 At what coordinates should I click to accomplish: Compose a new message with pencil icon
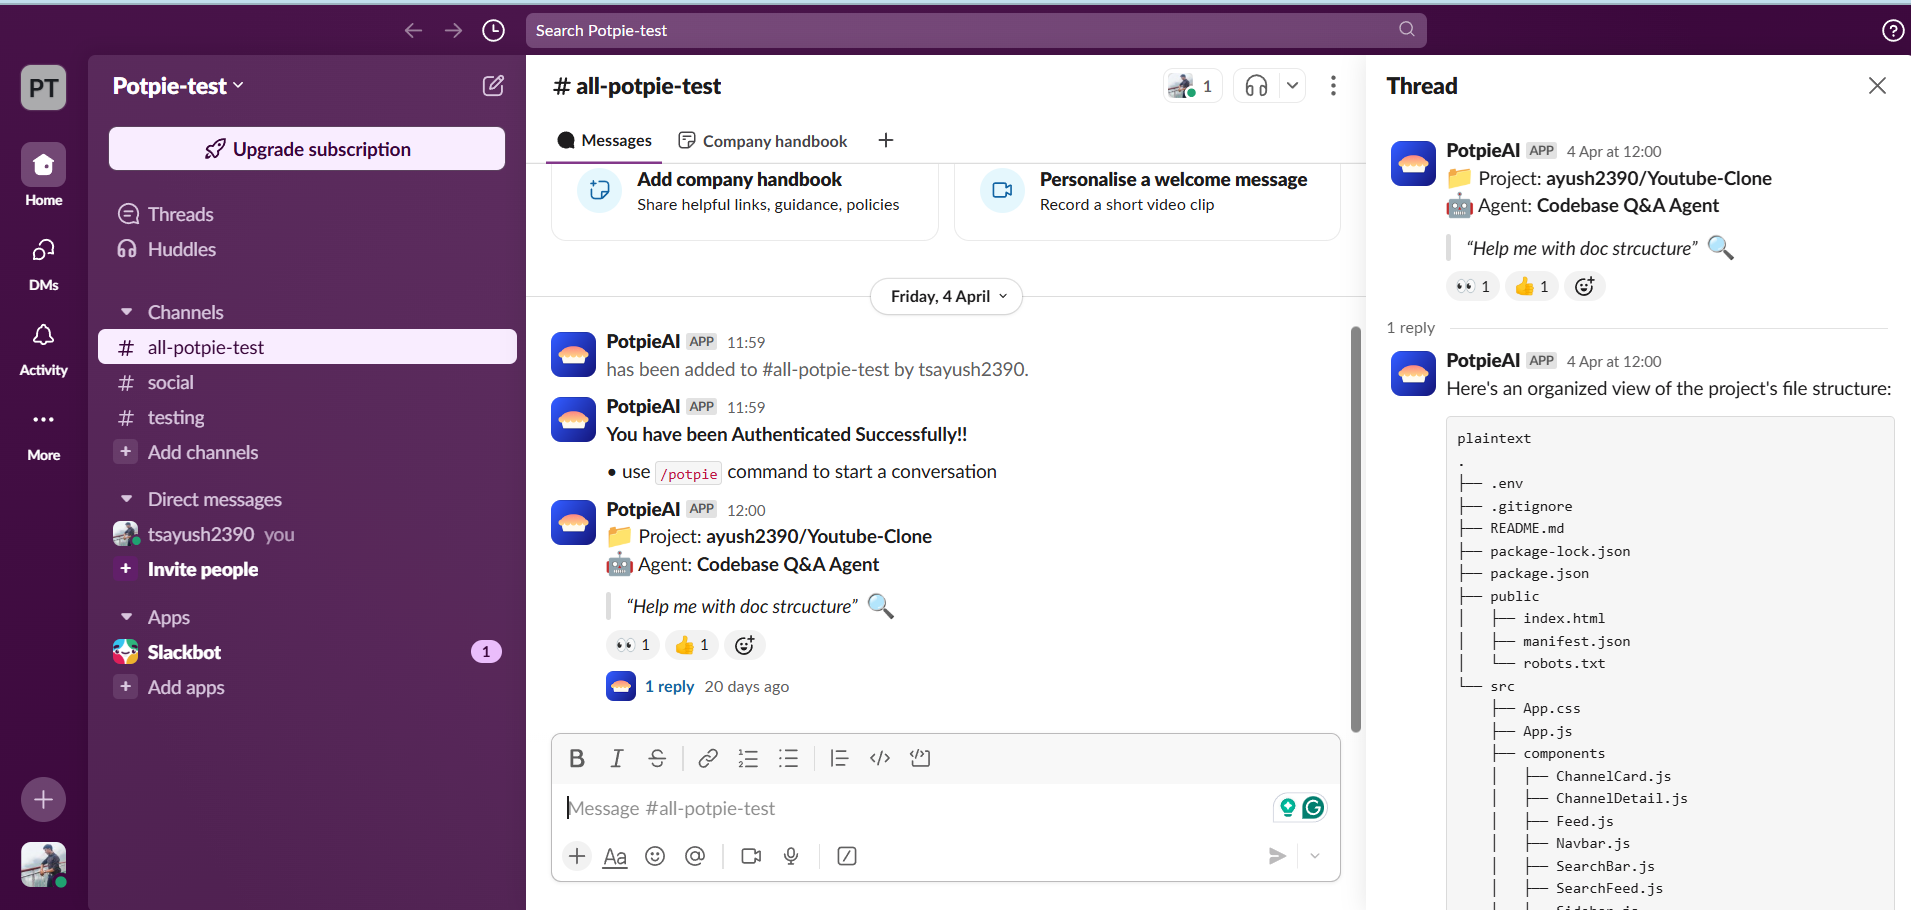[493, 86]
